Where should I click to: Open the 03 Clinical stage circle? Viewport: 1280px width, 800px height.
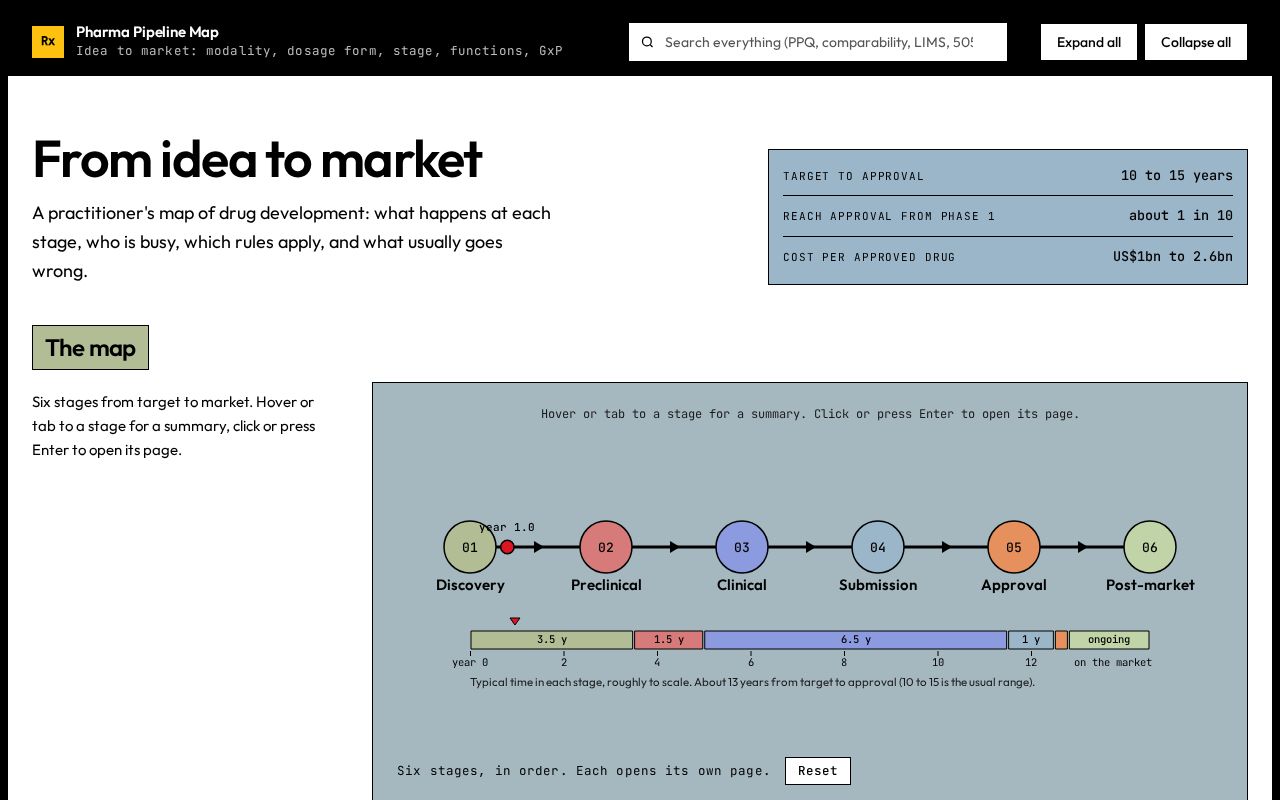coord(742,547)
